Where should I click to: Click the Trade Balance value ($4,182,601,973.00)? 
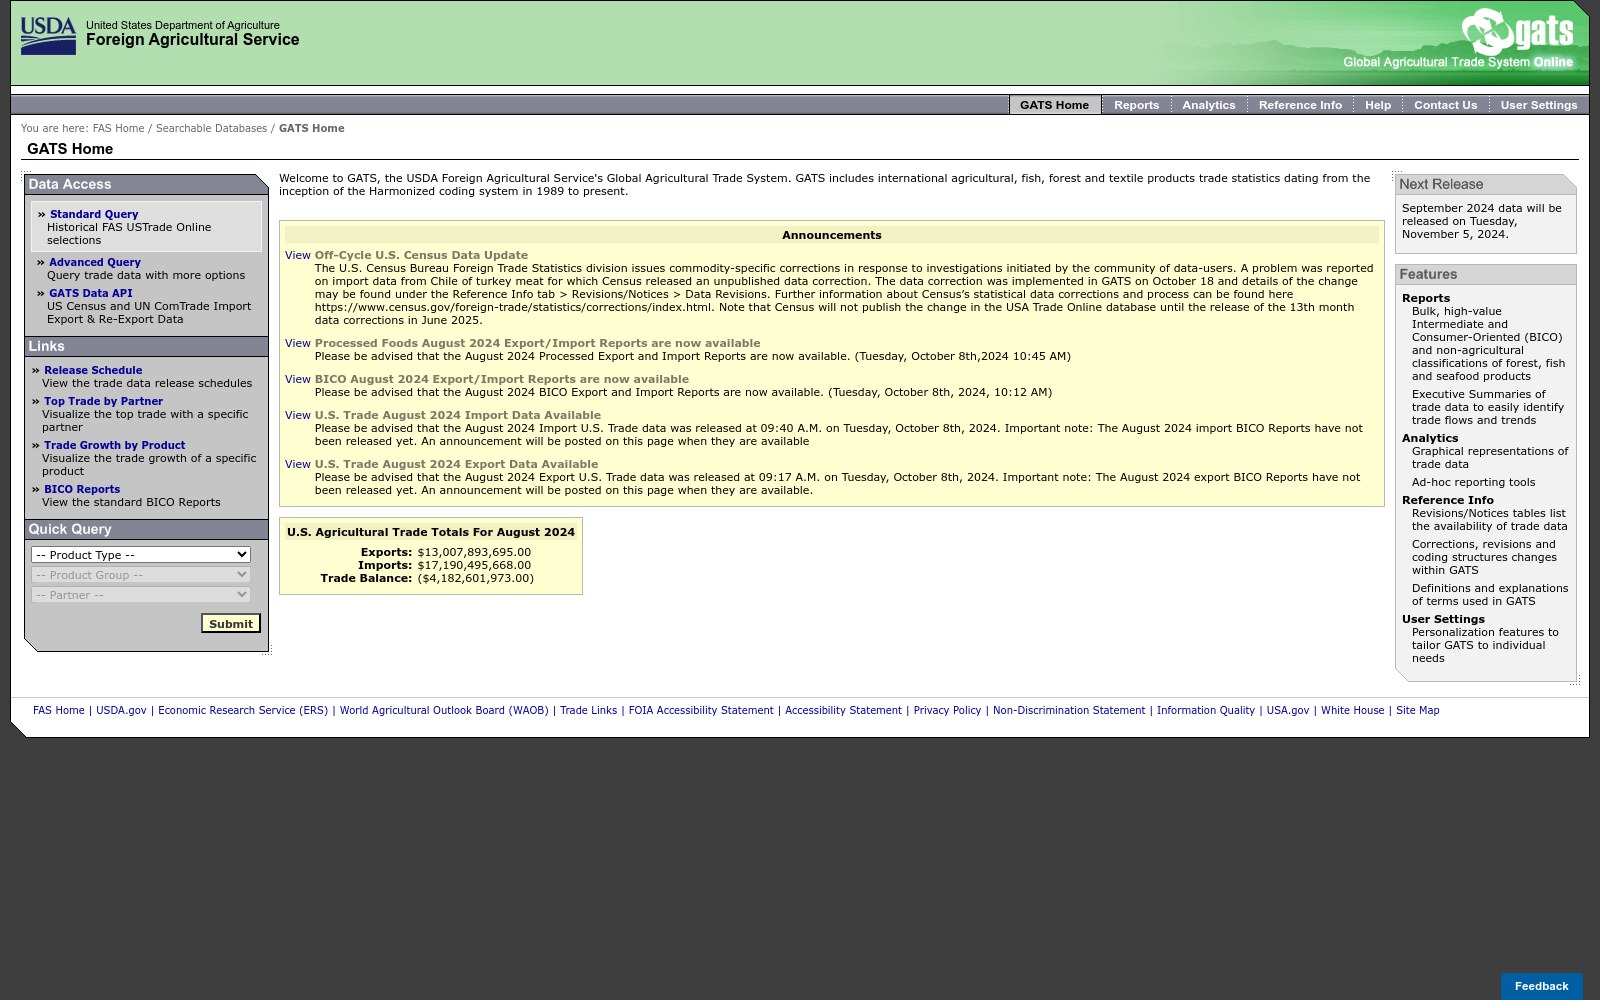click(x=475, y=579)
